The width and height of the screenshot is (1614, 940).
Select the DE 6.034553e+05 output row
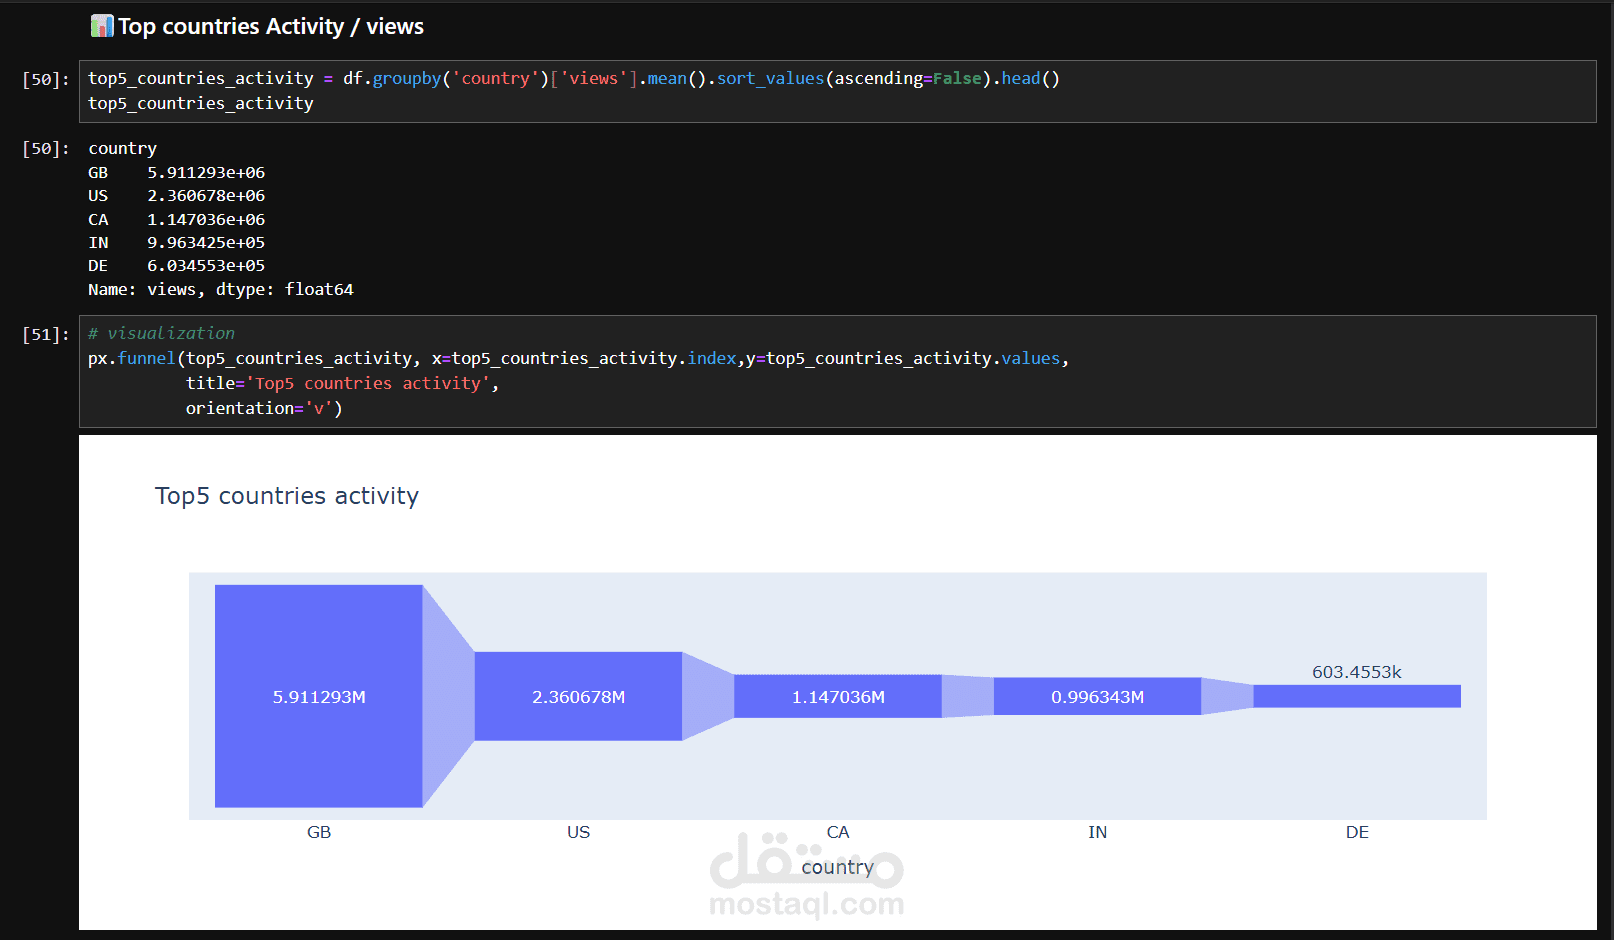[x=176, y=265]
